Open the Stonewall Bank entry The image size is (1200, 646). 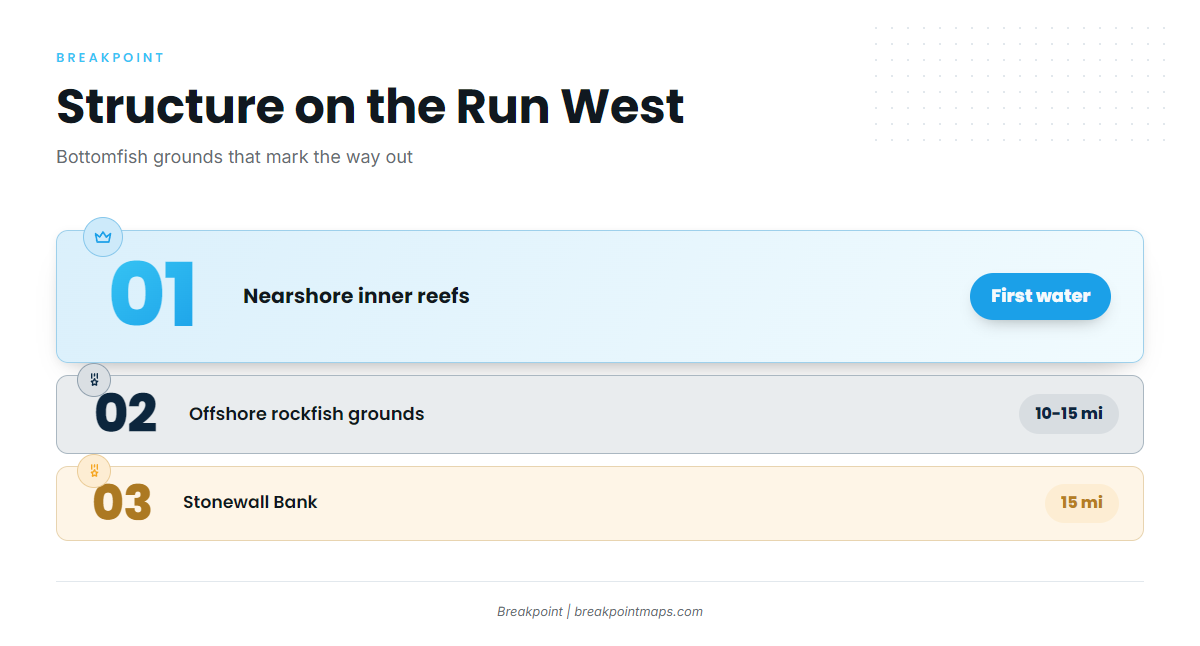point(250,502)
